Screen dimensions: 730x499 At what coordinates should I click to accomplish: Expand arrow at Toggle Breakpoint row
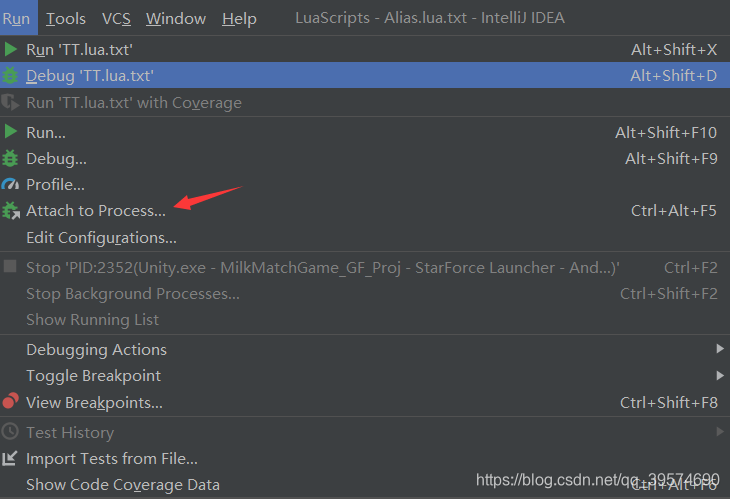[720, 375]
